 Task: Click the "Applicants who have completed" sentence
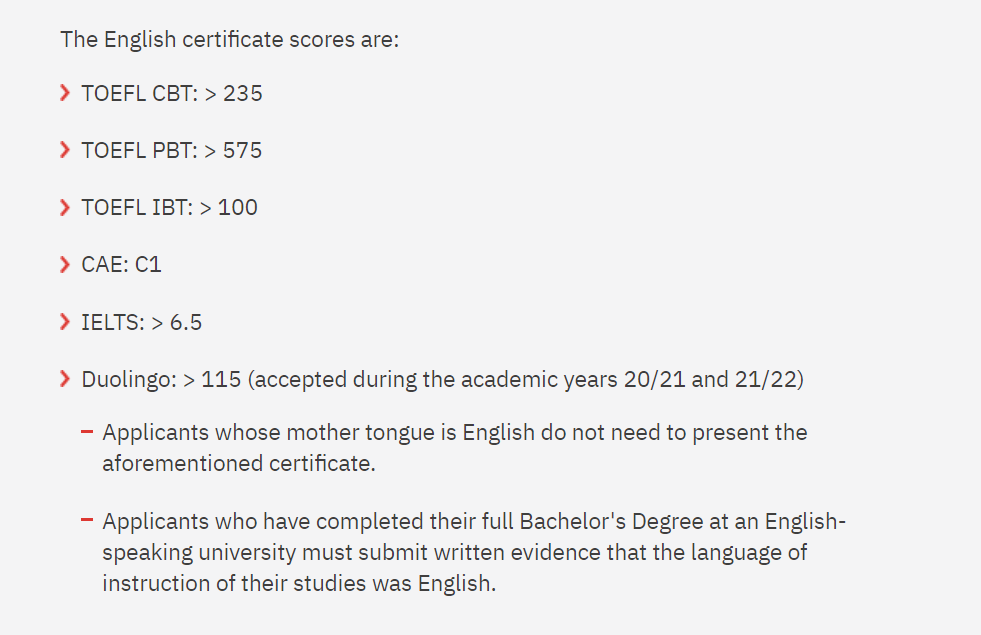click(474, 552)
